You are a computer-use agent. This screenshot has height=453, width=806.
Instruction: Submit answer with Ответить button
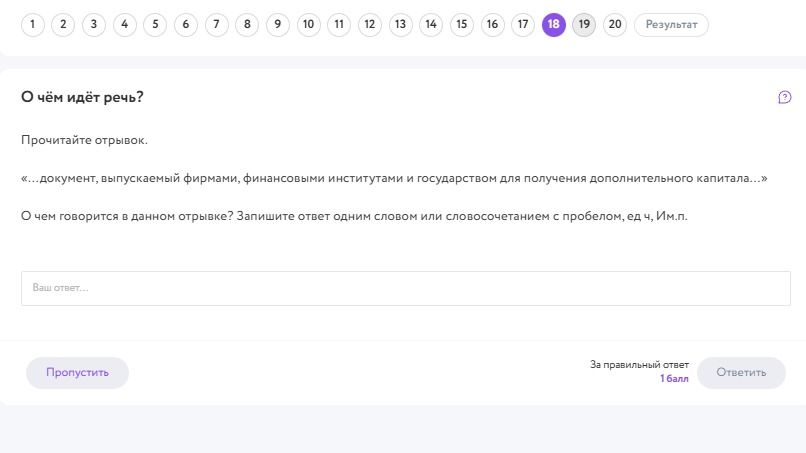741,373
